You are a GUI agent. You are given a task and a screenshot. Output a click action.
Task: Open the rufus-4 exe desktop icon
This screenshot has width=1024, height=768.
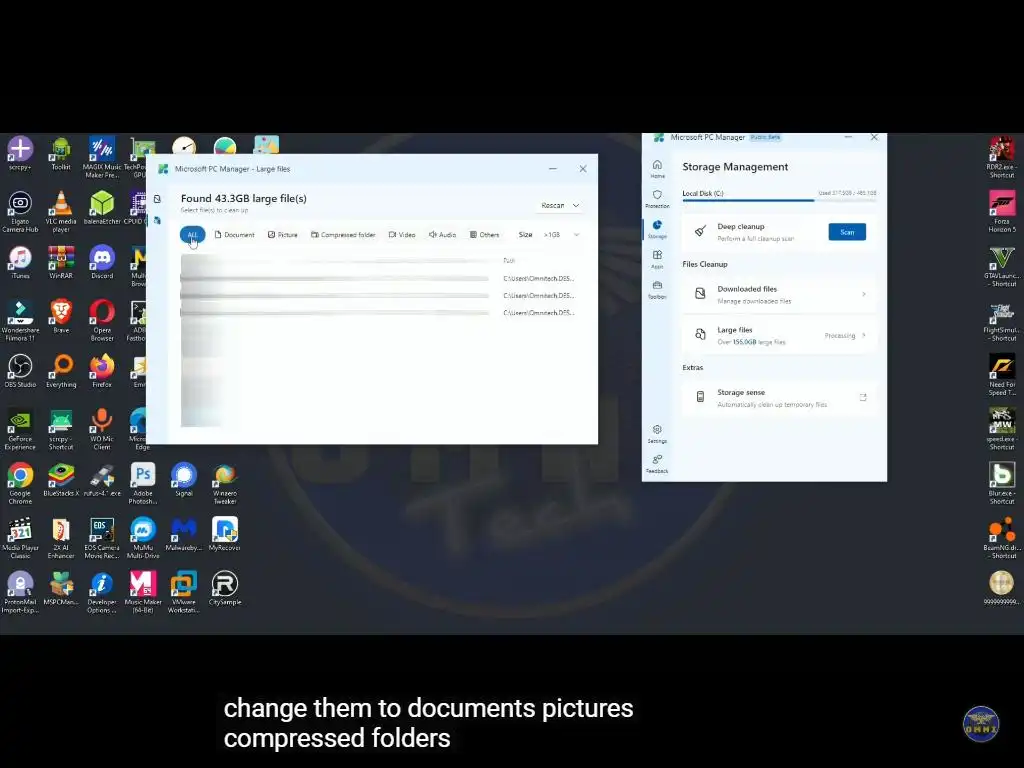pyautogui.click(x=102, y=479)
